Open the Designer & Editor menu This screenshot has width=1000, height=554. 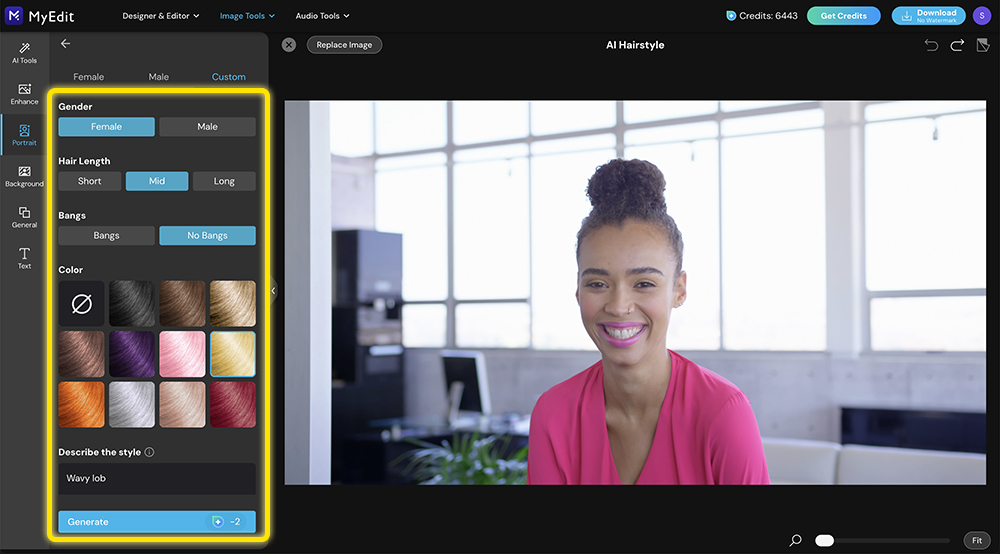tap(161, 16)
